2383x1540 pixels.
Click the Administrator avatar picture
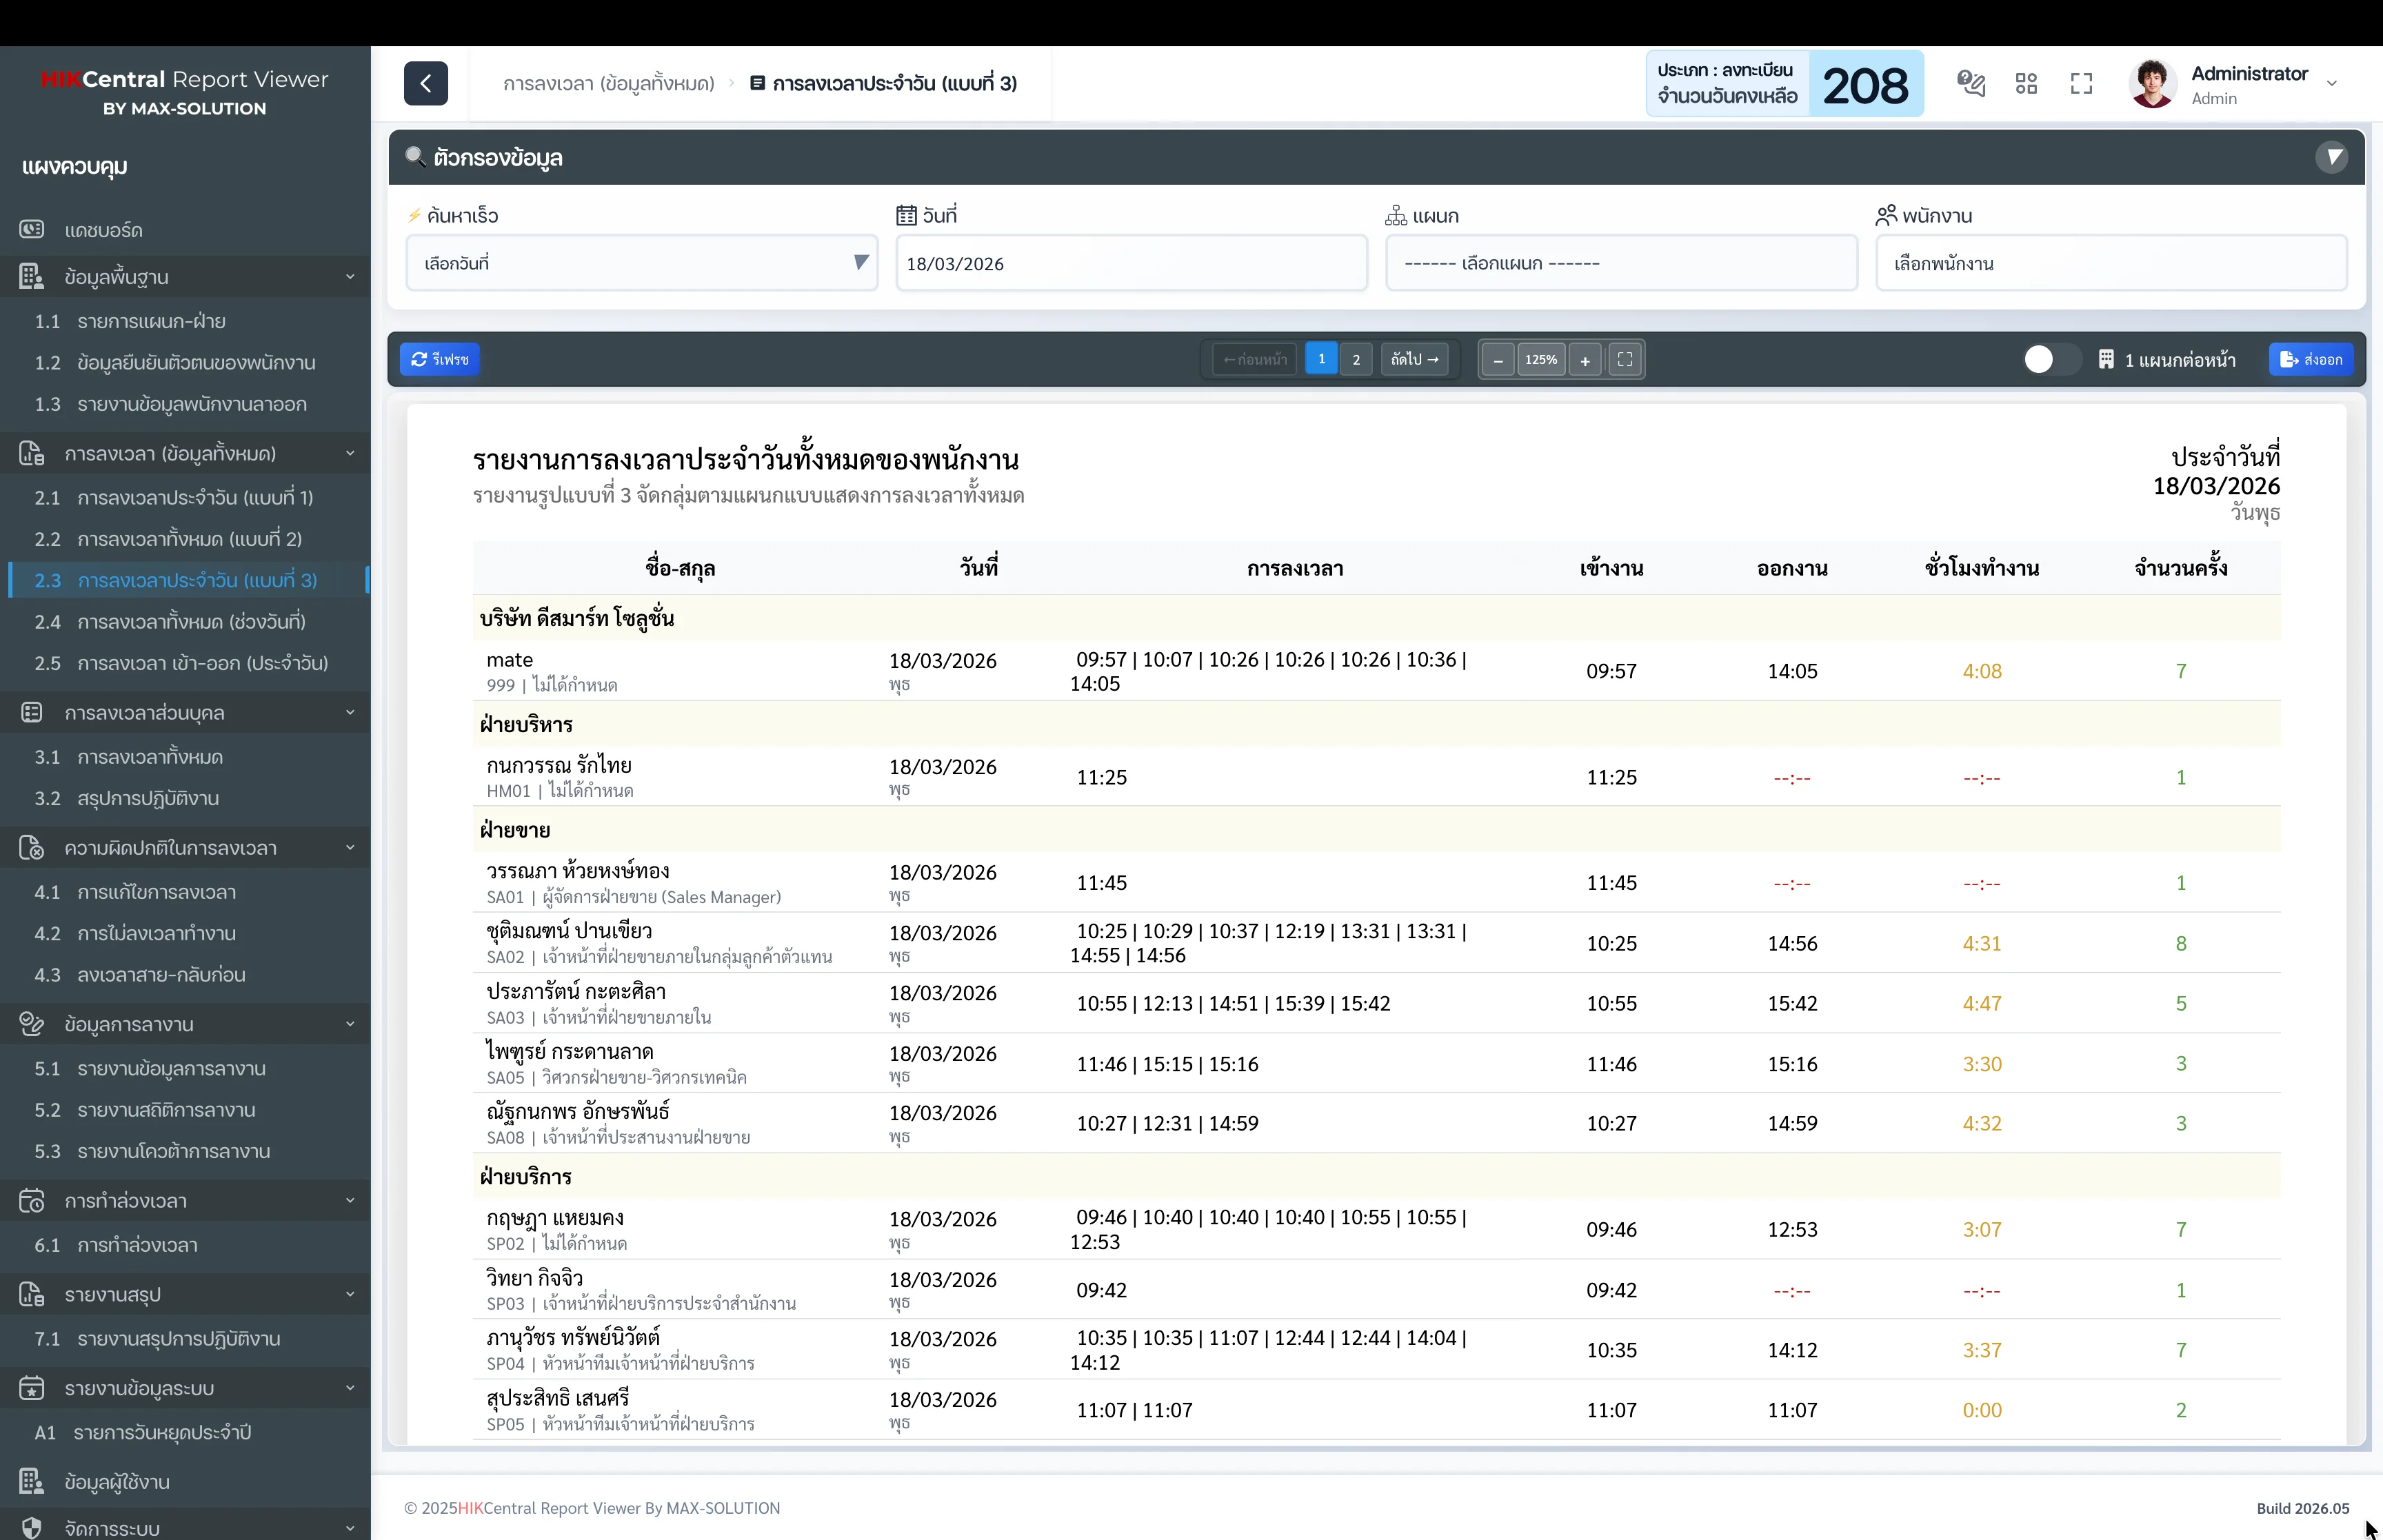2153,83
